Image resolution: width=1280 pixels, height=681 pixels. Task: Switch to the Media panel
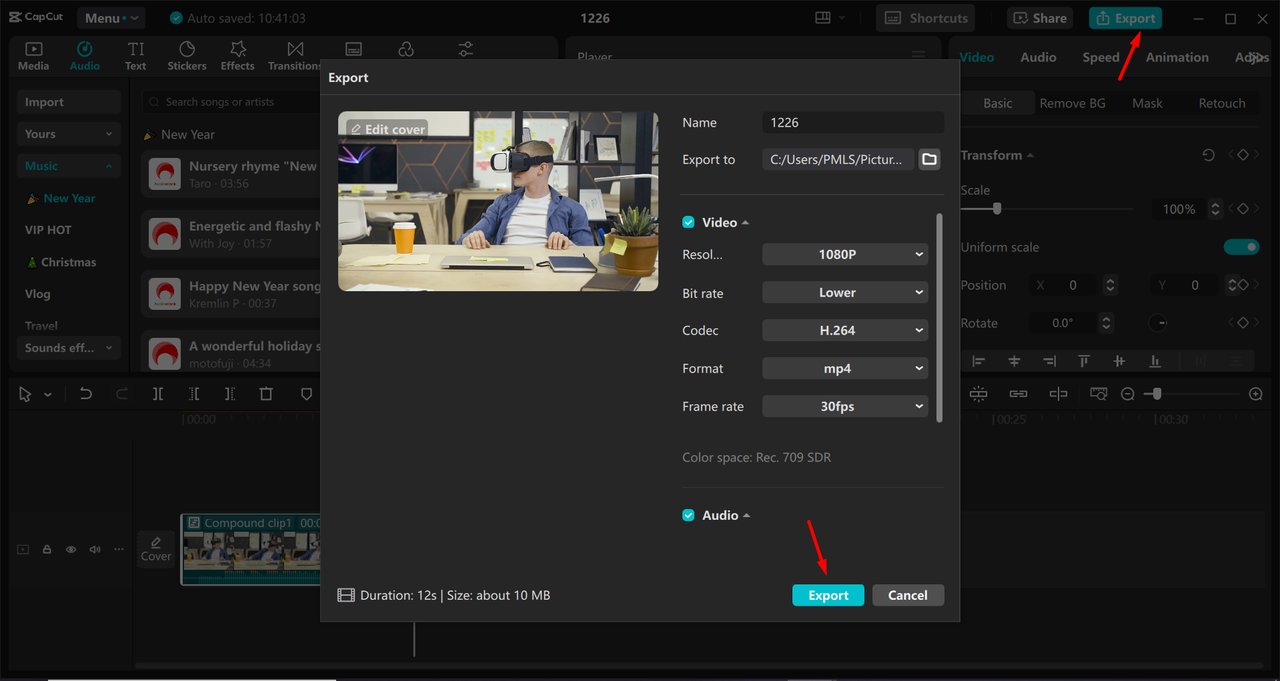33,55
